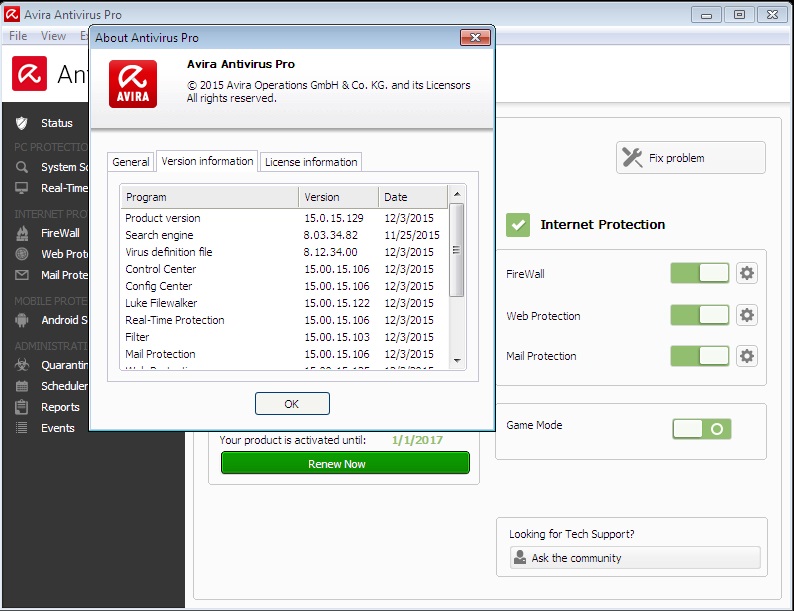This screenshot has width=794, height=611.
Task: Click the Quarantine biohazard icon
Action: [22, 364]
